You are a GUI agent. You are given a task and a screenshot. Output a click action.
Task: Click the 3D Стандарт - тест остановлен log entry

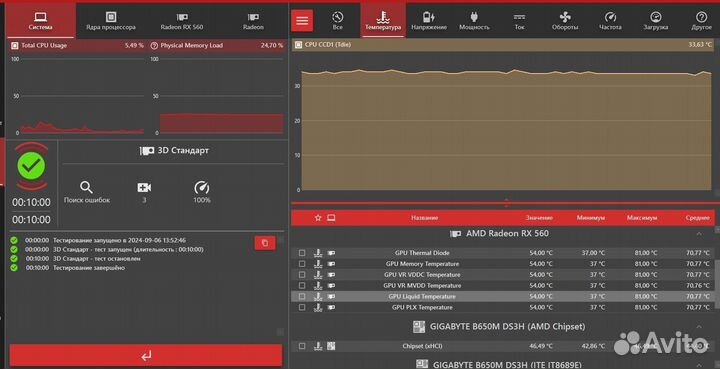pos(97,258)
